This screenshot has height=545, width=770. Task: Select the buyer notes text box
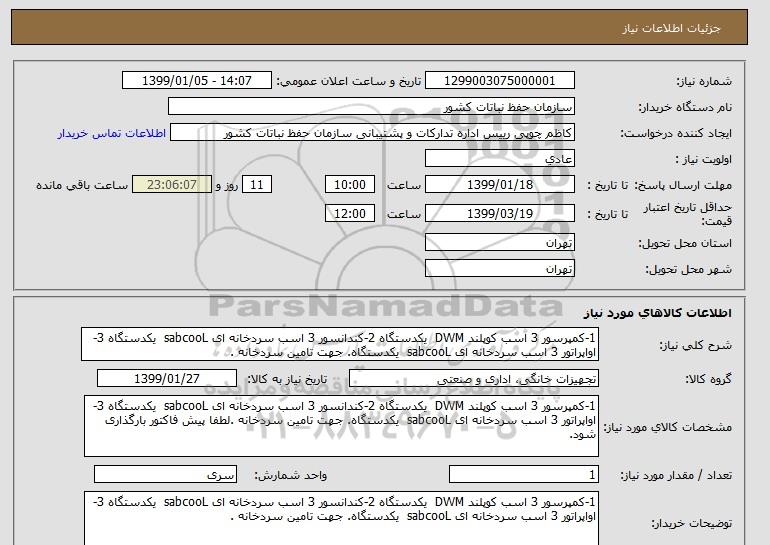pos(341,518)
